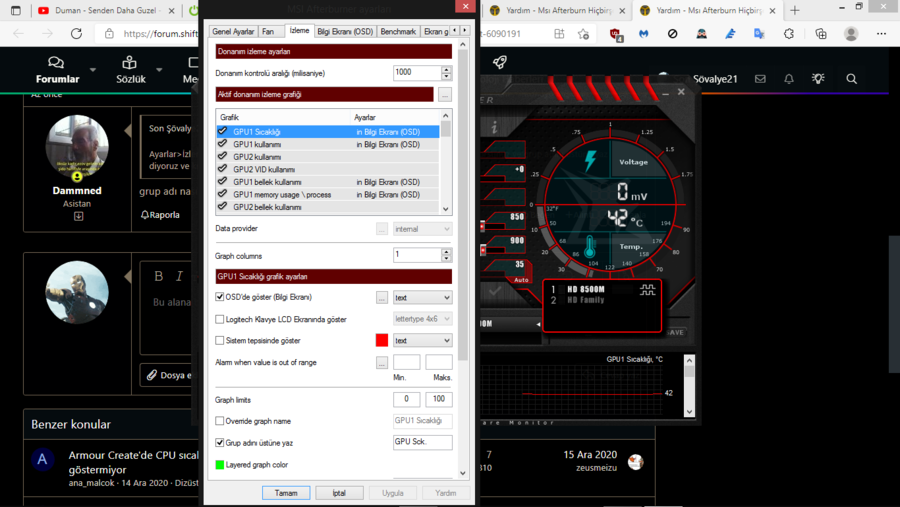Viewport: 900px width, 507px height.
Task: Click the Tamam button
Action: pos(286,493)
